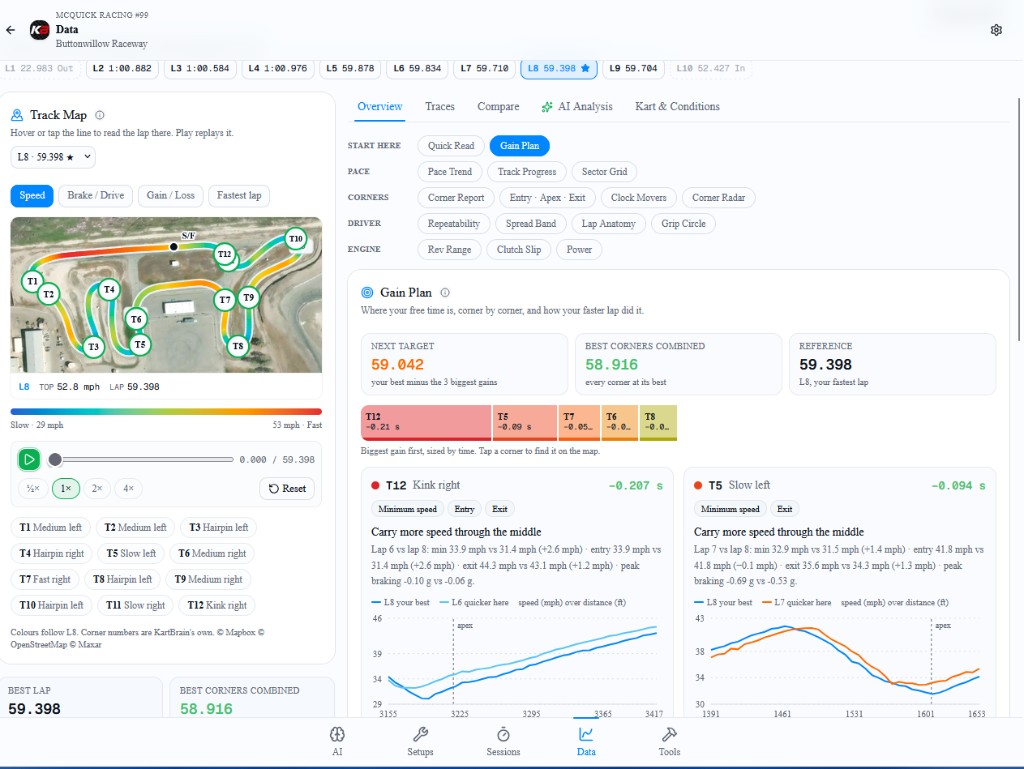Image resolution: width=1024 pixels, height=769 pixels.
Task: Open the AI tab in bottom navigation
Action: coord(337,741)
